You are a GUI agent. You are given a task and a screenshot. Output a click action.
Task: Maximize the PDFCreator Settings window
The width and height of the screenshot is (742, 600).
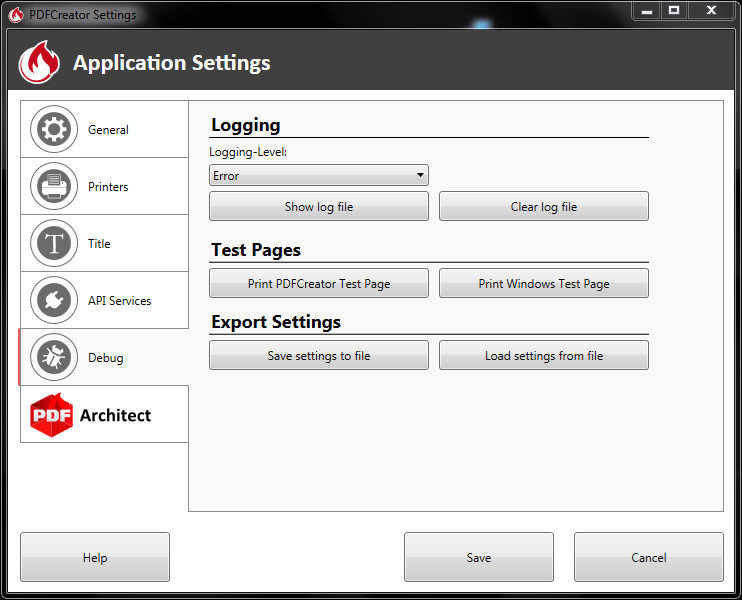coord(674,10)
